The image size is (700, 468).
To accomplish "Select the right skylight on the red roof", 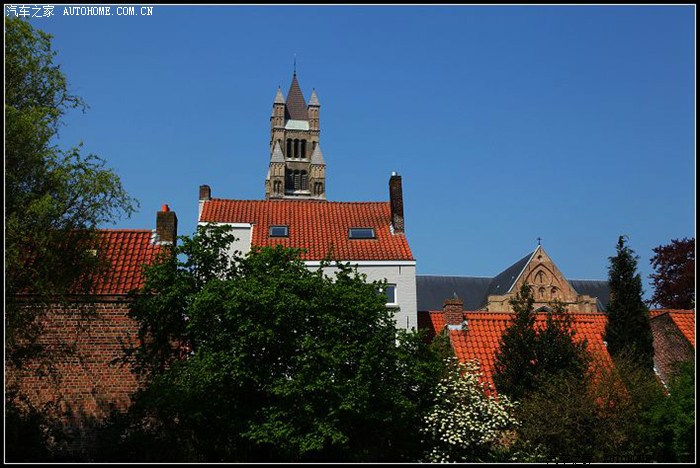I will (361, 233).
